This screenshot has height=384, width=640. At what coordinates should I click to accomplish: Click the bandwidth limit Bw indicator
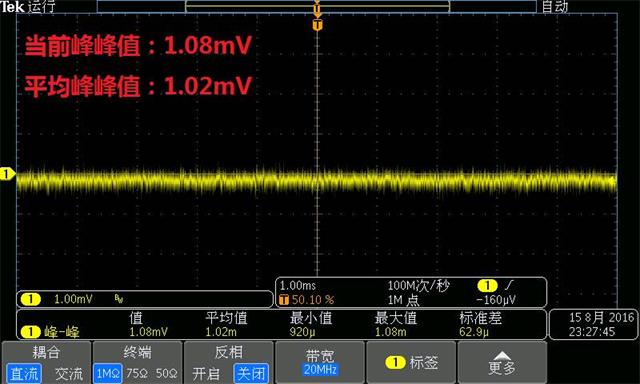pyautogui.click(x=119, y=300)
